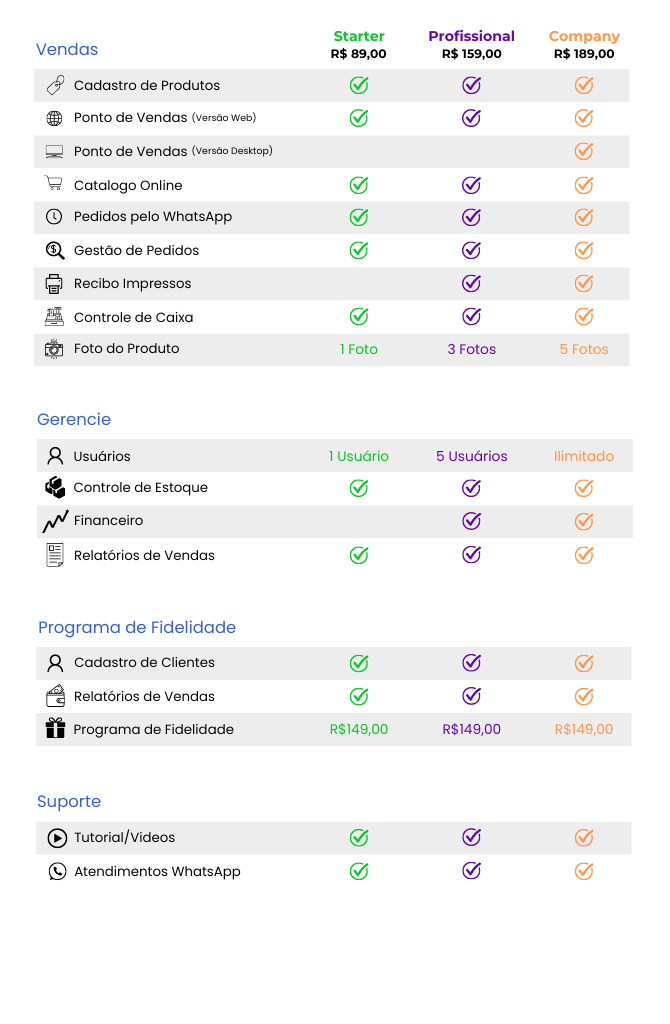Click the play icon beside Tutorial/Videos
Screen dimensions: 670x1024
pyautogui.click(x=57, y=838)
